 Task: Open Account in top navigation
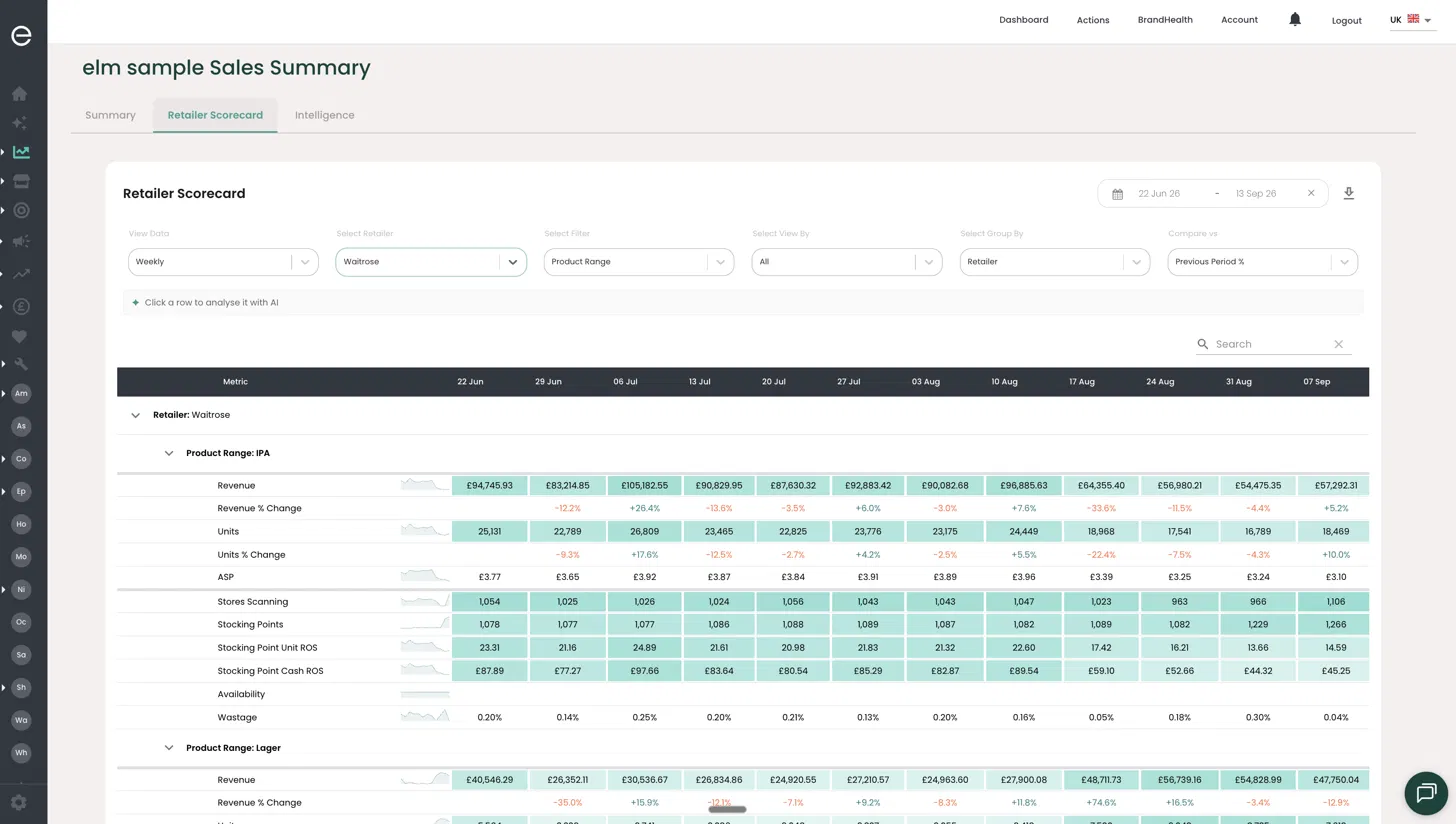click(1239, 20)
